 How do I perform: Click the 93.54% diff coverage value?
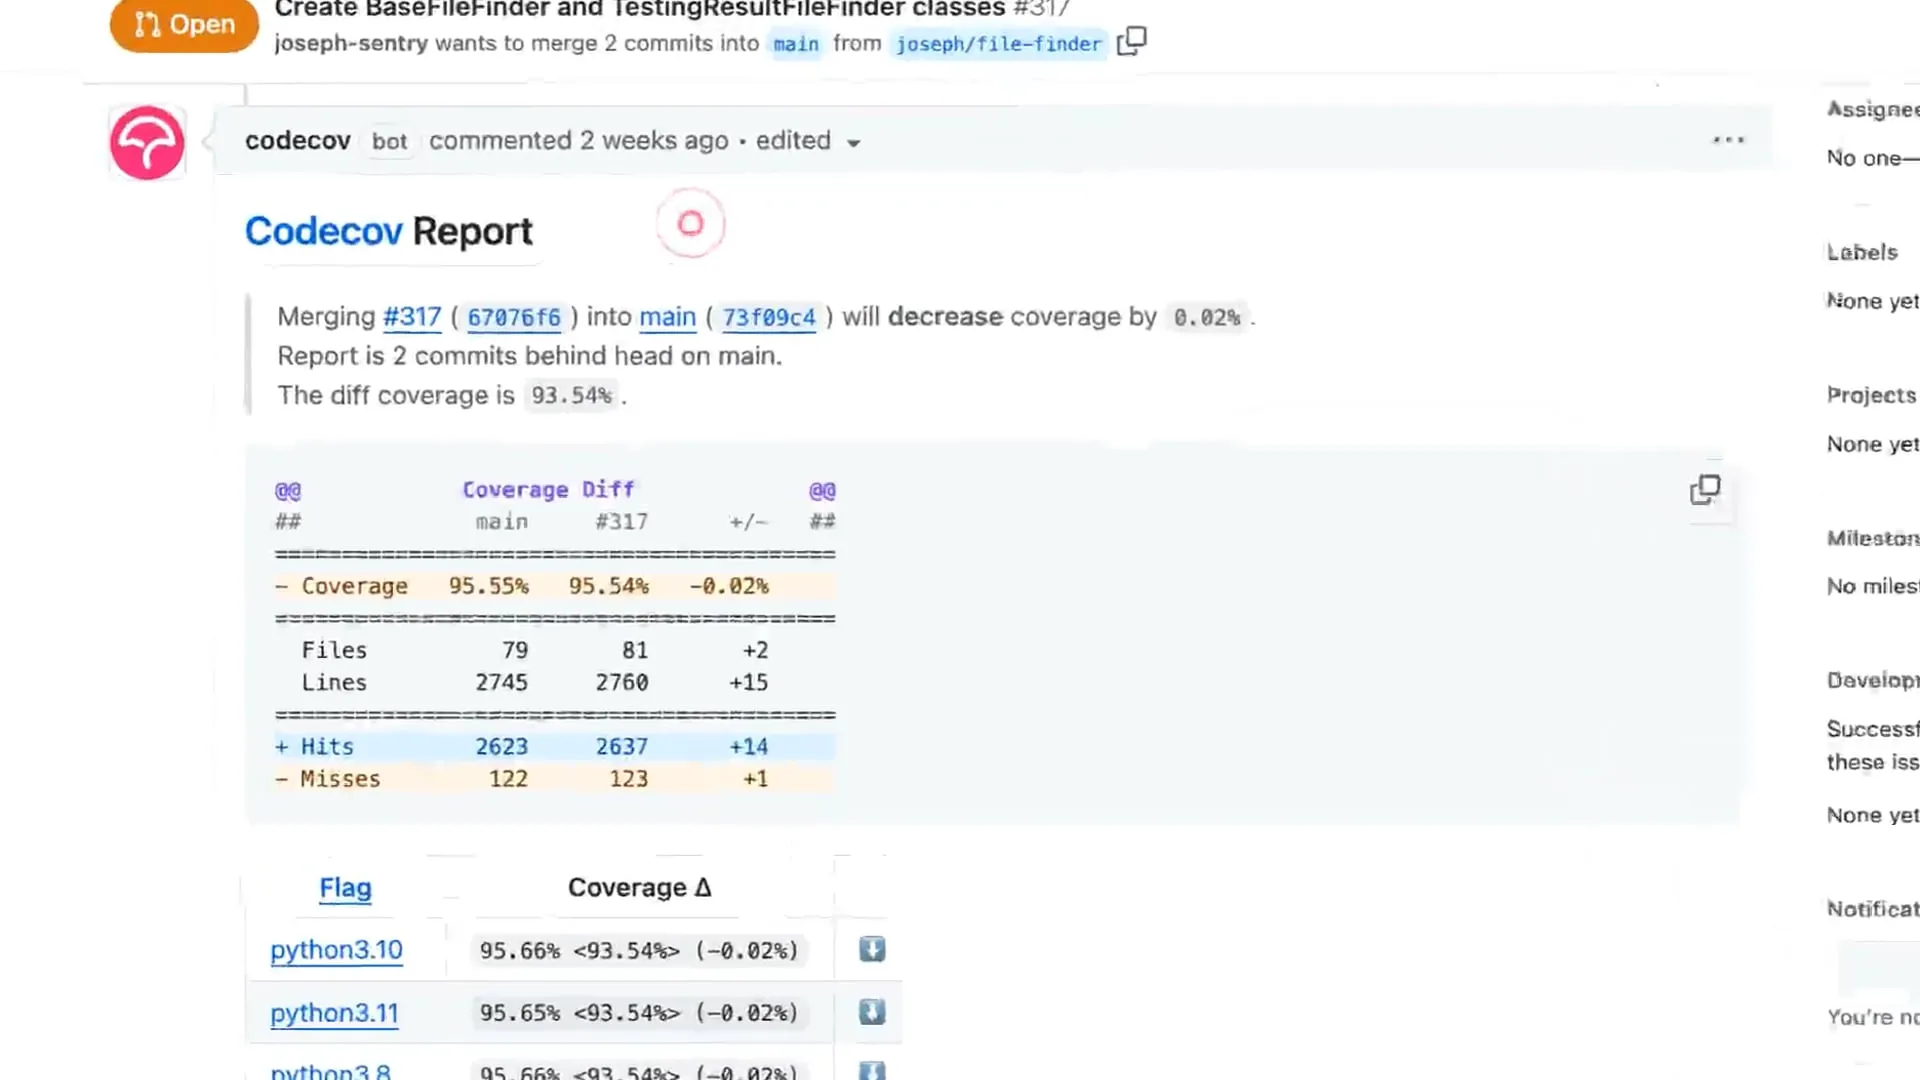click(571, 396)
